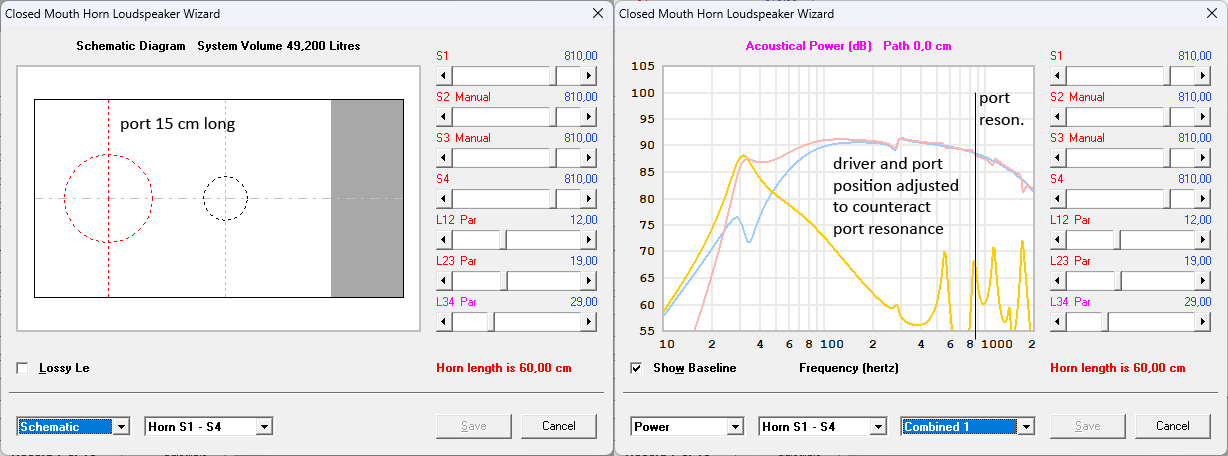Click S1 slider left arrow in Schematic window
The width and height of the screenshot is (1228, 456).
tap(446, 76)
